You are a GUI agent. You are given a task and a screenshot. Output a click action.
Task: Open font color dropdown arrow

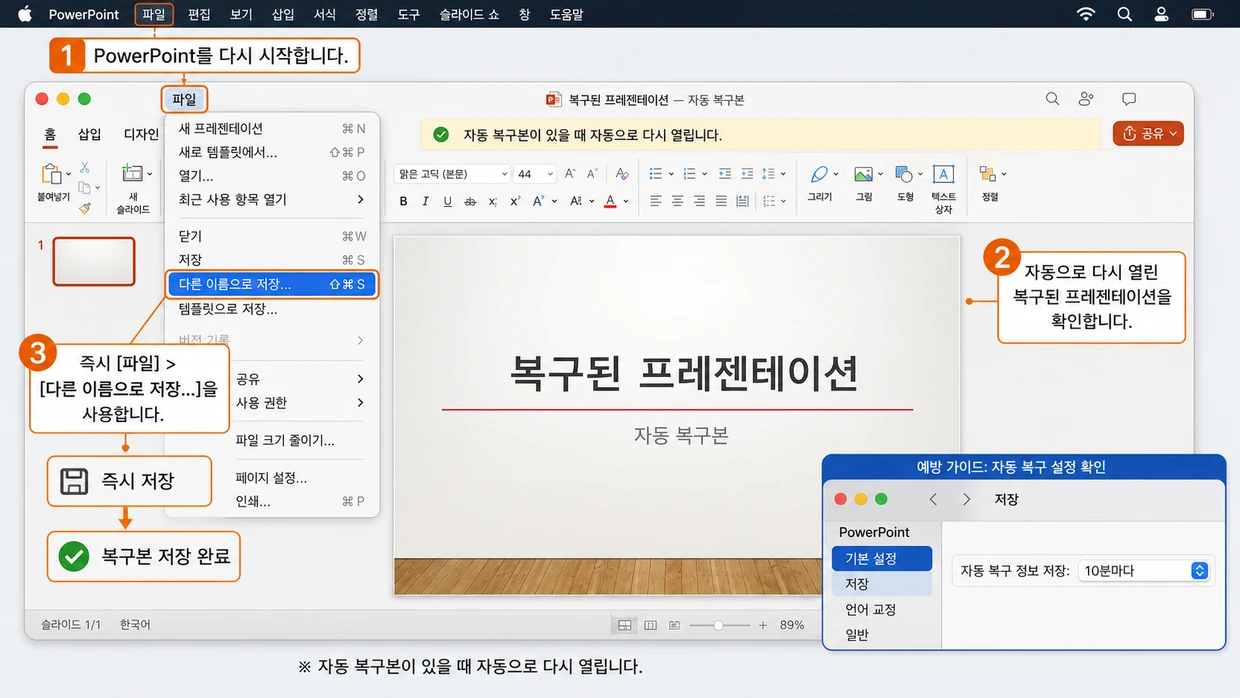click(x=626, y=201)
